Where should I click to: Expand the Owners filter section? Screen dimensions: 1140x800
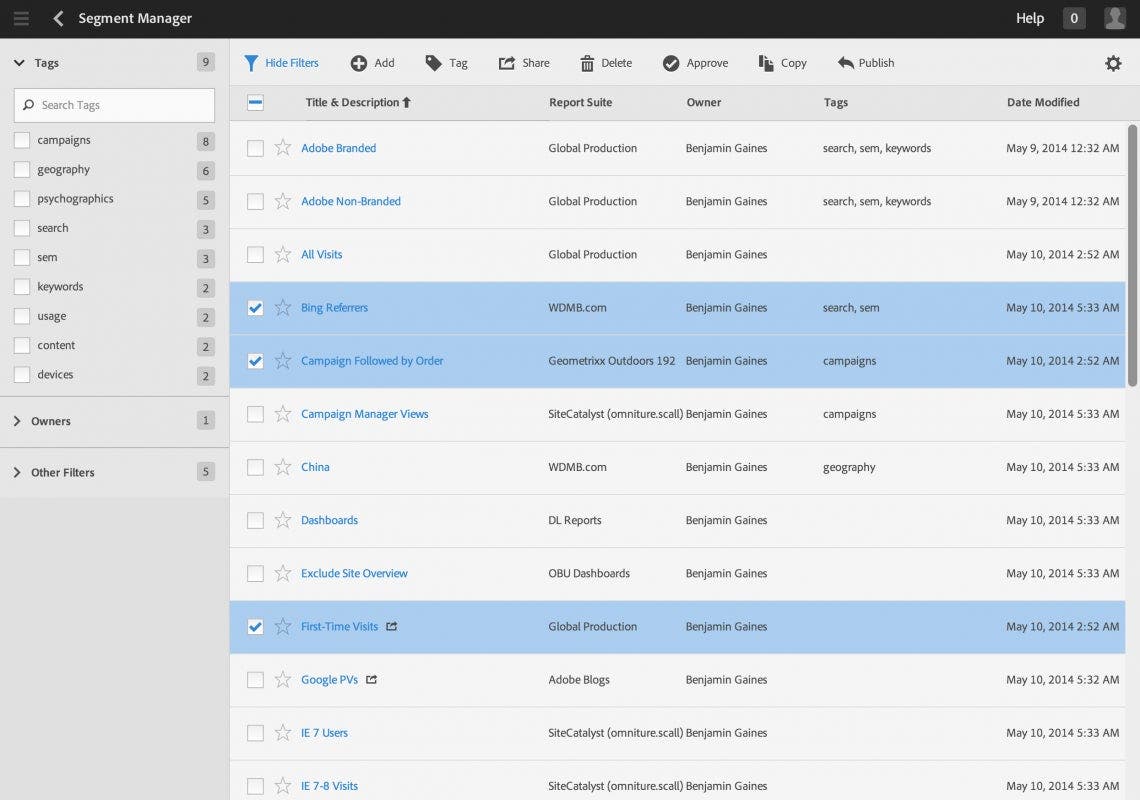point(18,421)
